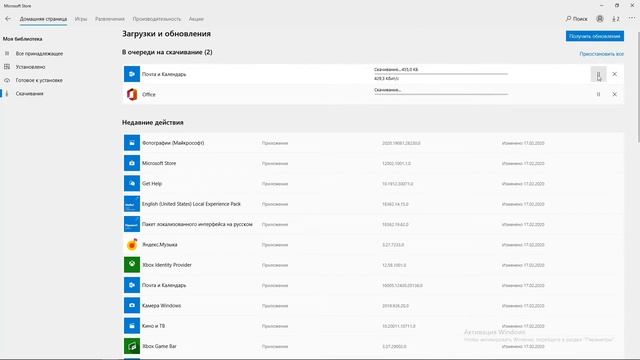Open the three-dot more menu

(x=632, y=19)
